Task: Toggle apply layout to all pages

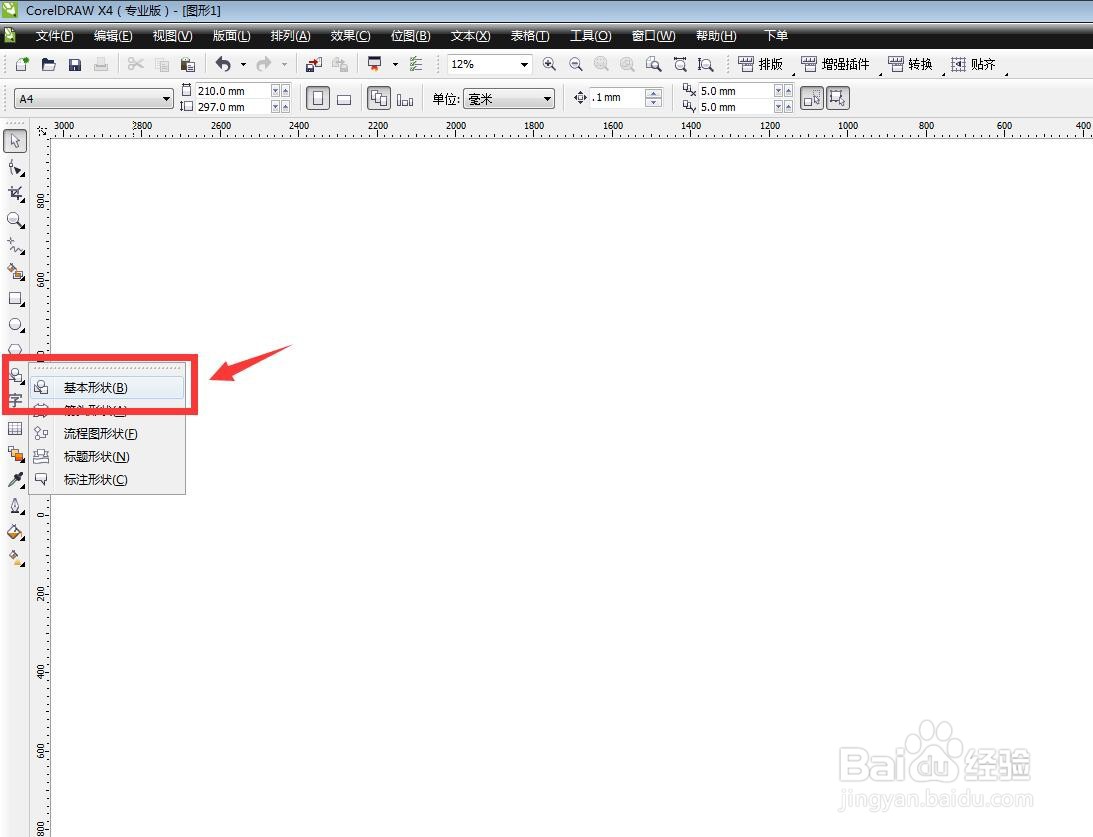Action: click(379, 98)
